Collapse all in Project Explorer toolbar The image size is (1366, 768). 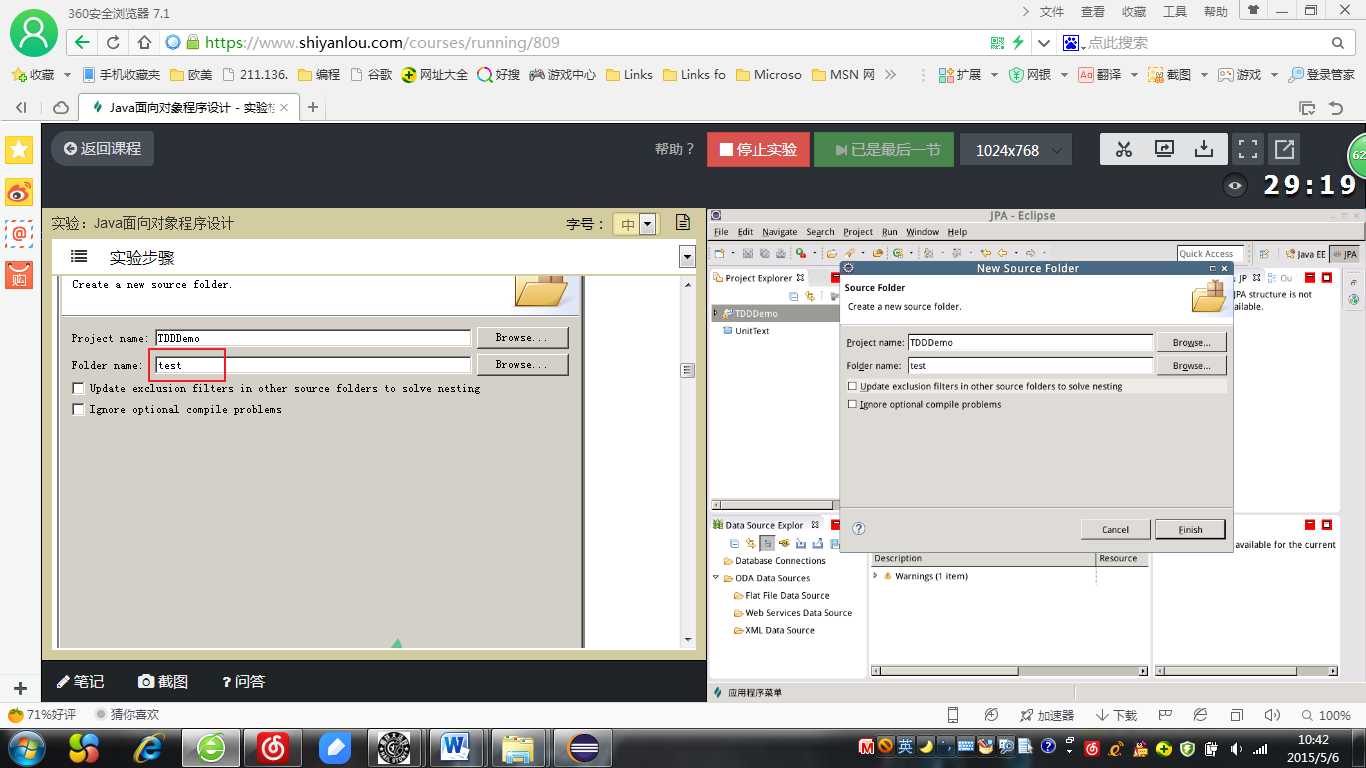(x=794, y=296)
